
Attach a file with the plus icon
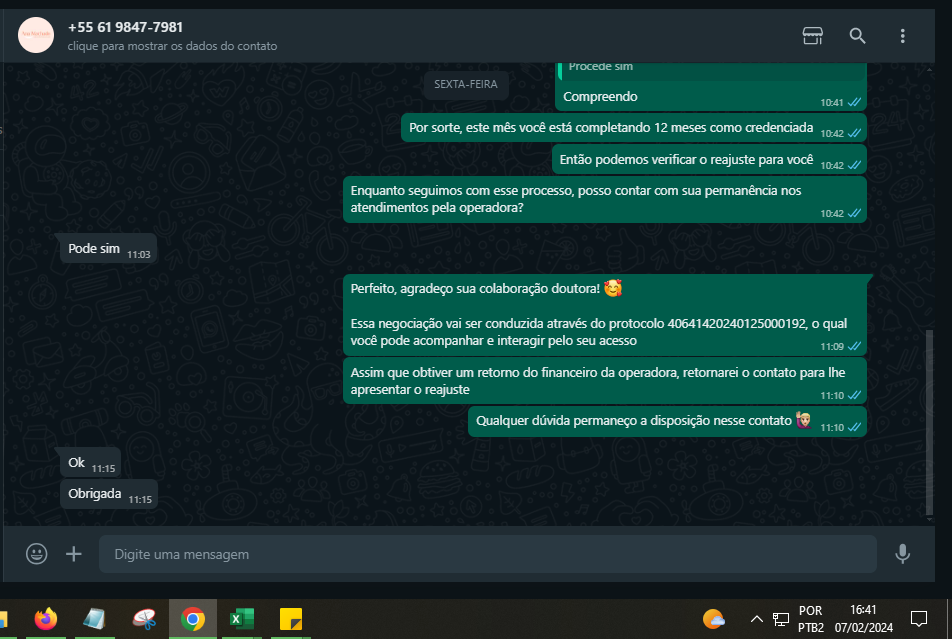(x=73, y=554)
